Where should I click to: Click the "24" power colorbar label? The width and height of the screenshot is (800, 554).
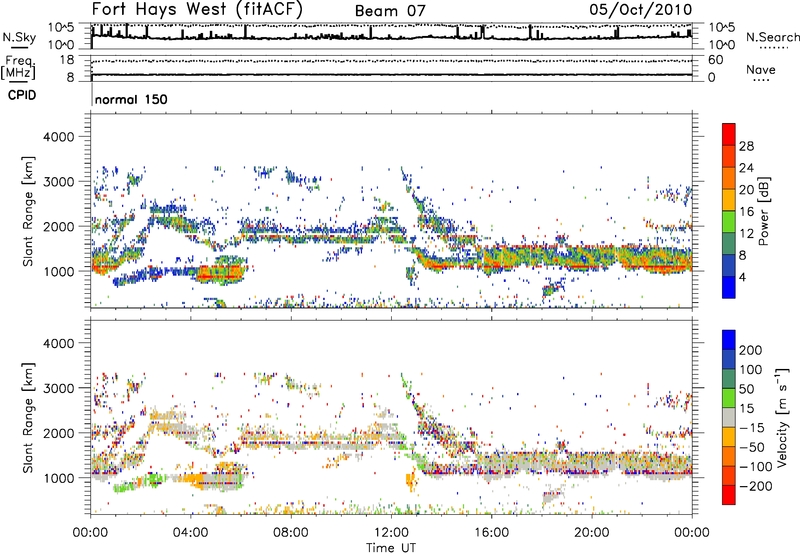[746, 168]
